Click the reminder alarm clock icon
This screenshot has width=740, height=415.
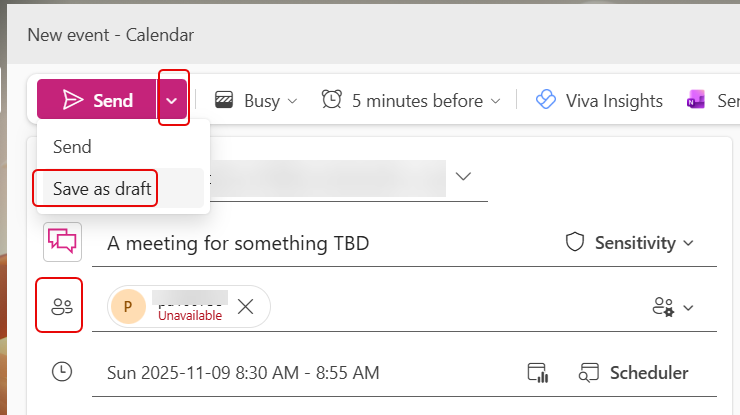pyautogui.click(x=332, y=100)
